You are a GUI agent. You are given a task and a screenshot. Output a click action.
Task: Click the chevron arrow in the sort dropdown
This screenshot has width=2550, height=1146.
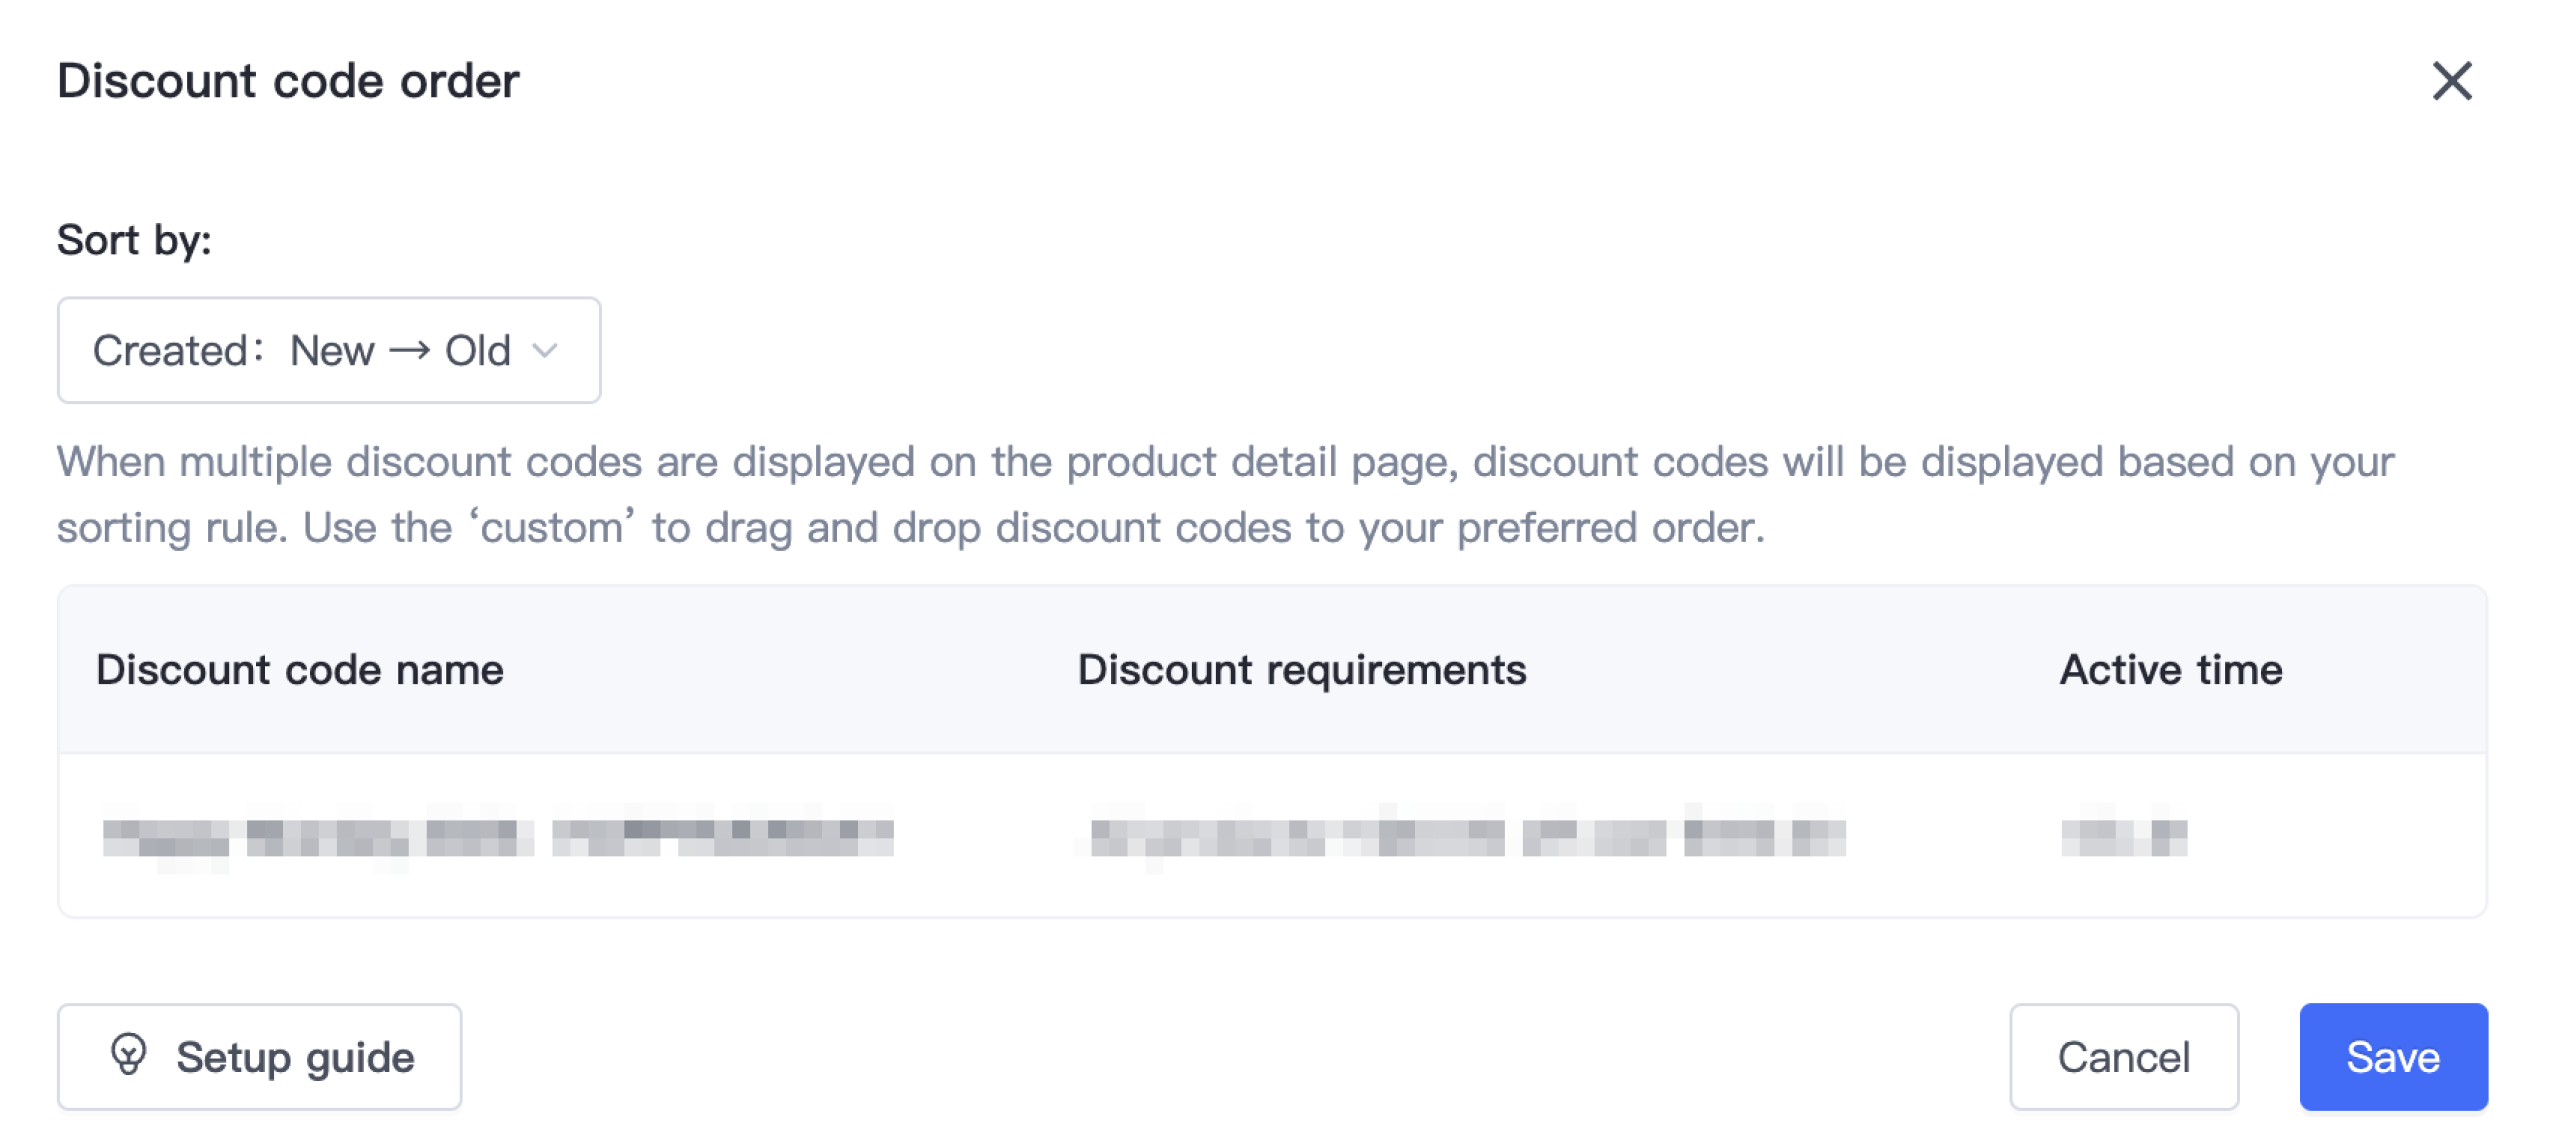pos(545,350)
